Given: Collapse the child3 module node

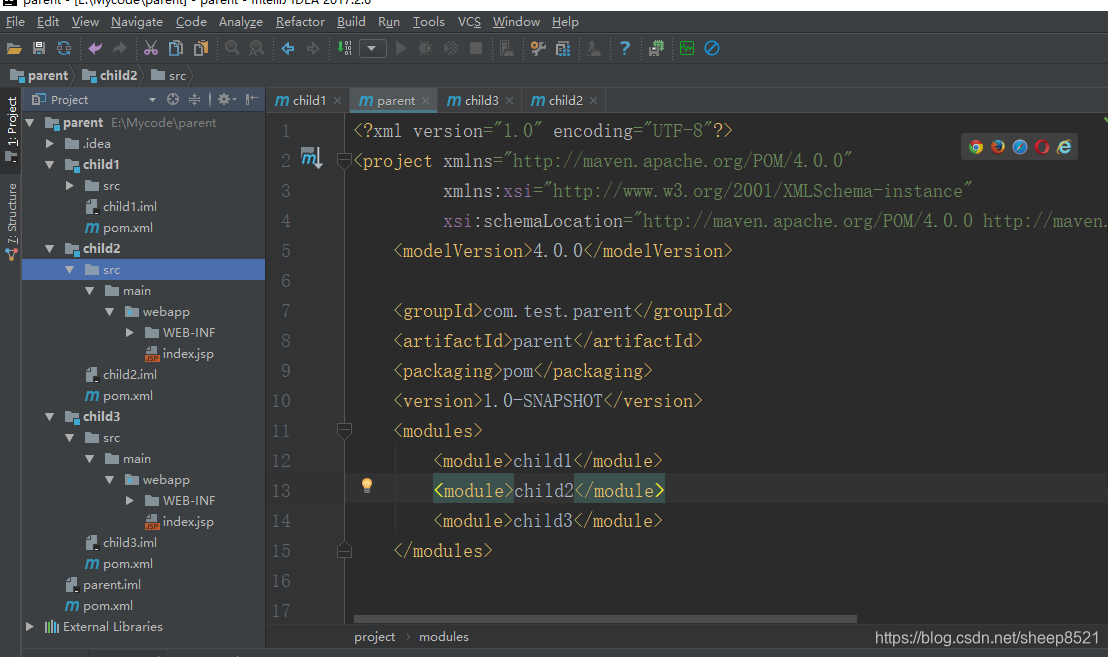Looking at the screenshot, I should (49, 417).
